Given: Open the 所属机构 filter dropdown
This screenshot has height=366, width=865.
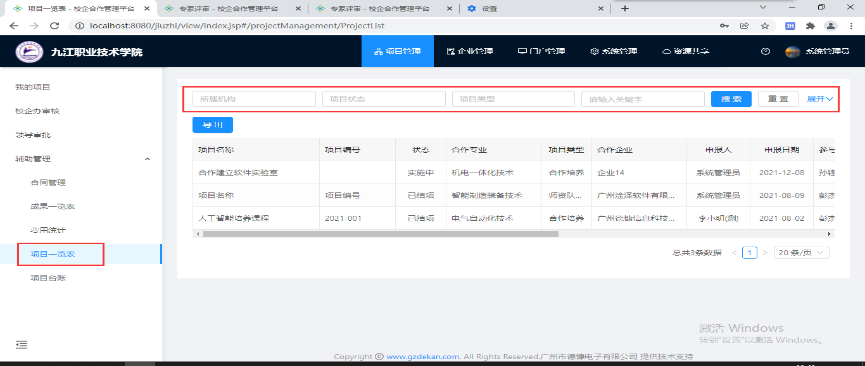Looking at the screenshot, I should 254,99.
